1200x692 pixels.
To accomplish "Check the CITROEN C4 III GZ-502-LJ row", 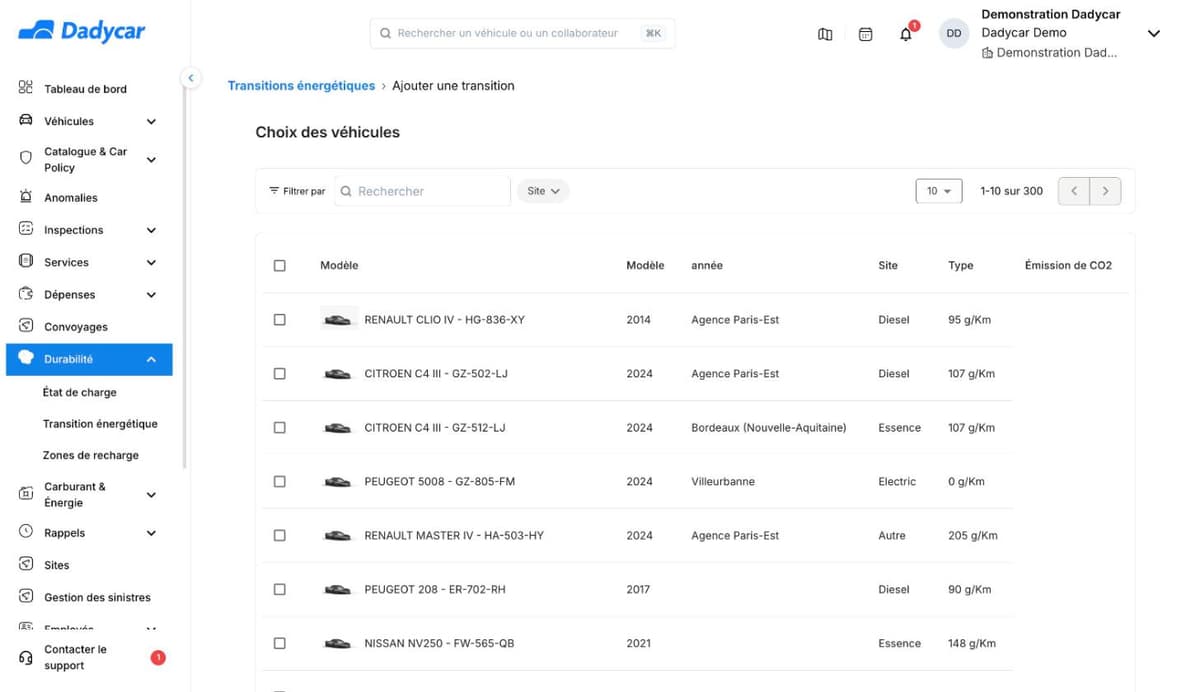I will click(x=279, y=373).
